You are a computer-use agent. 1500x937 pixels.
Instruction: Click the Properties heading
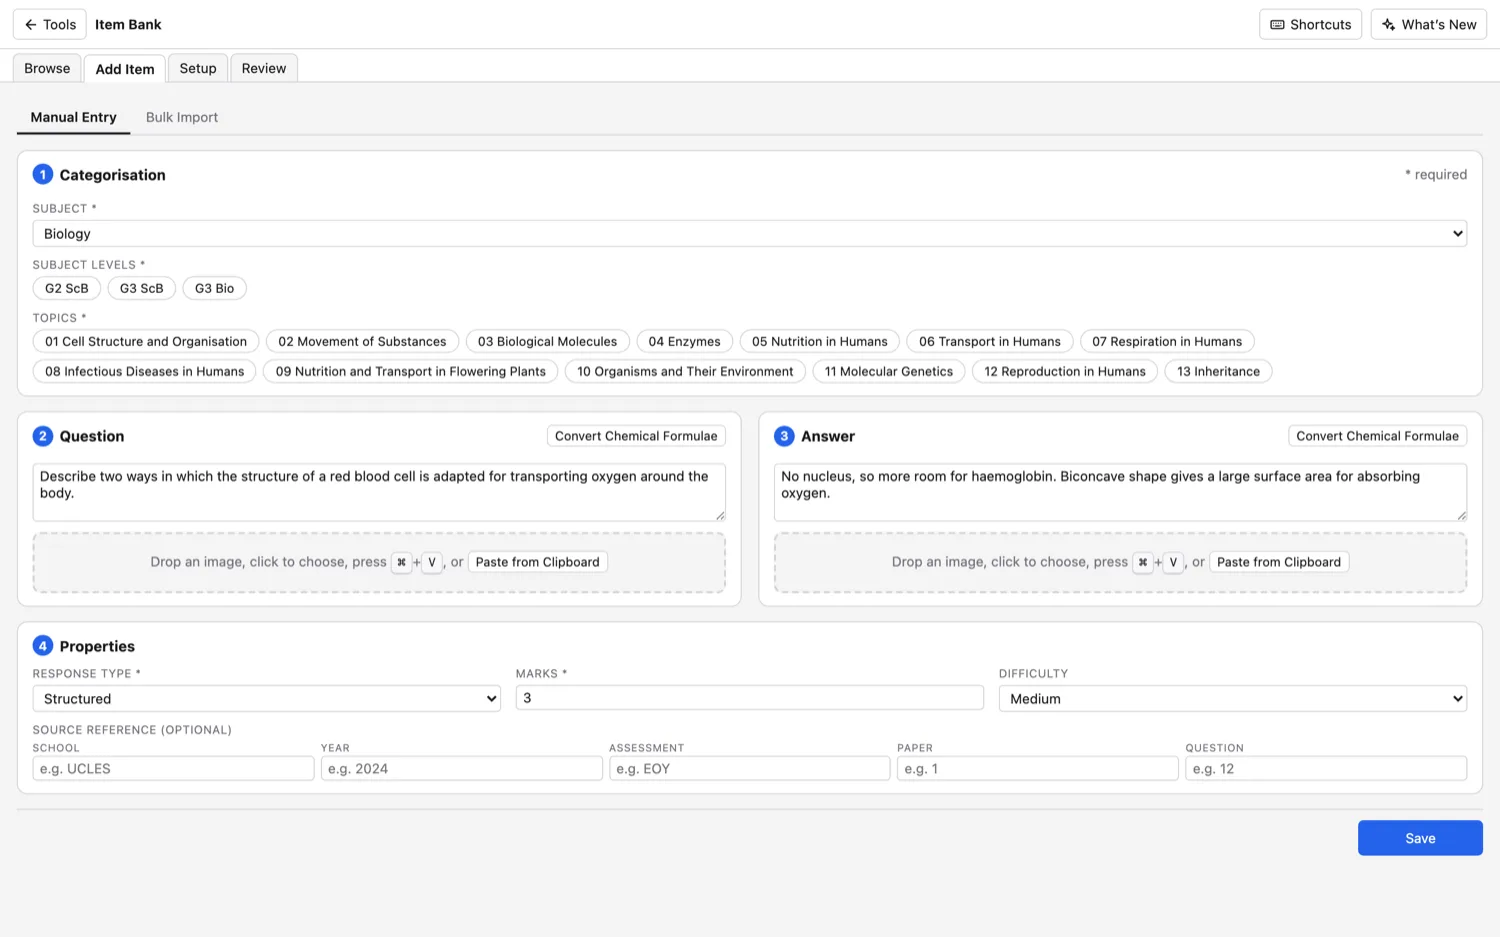97,646
